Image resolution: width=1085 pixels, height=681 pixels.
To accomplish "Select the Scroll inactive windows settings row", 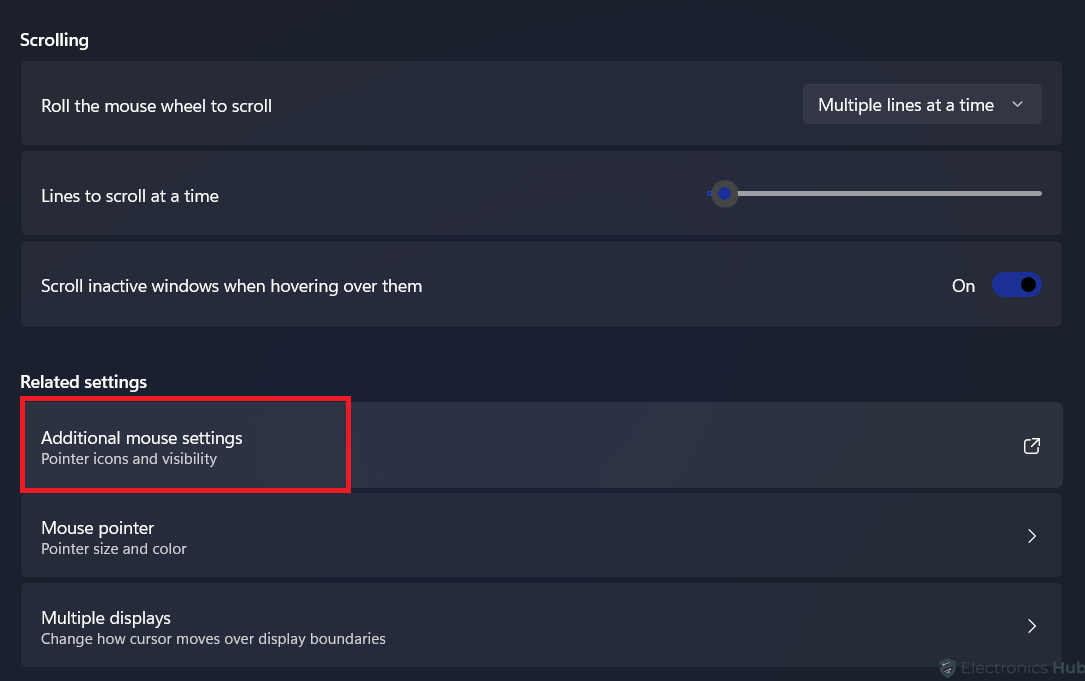I will [x=540, y=285].
